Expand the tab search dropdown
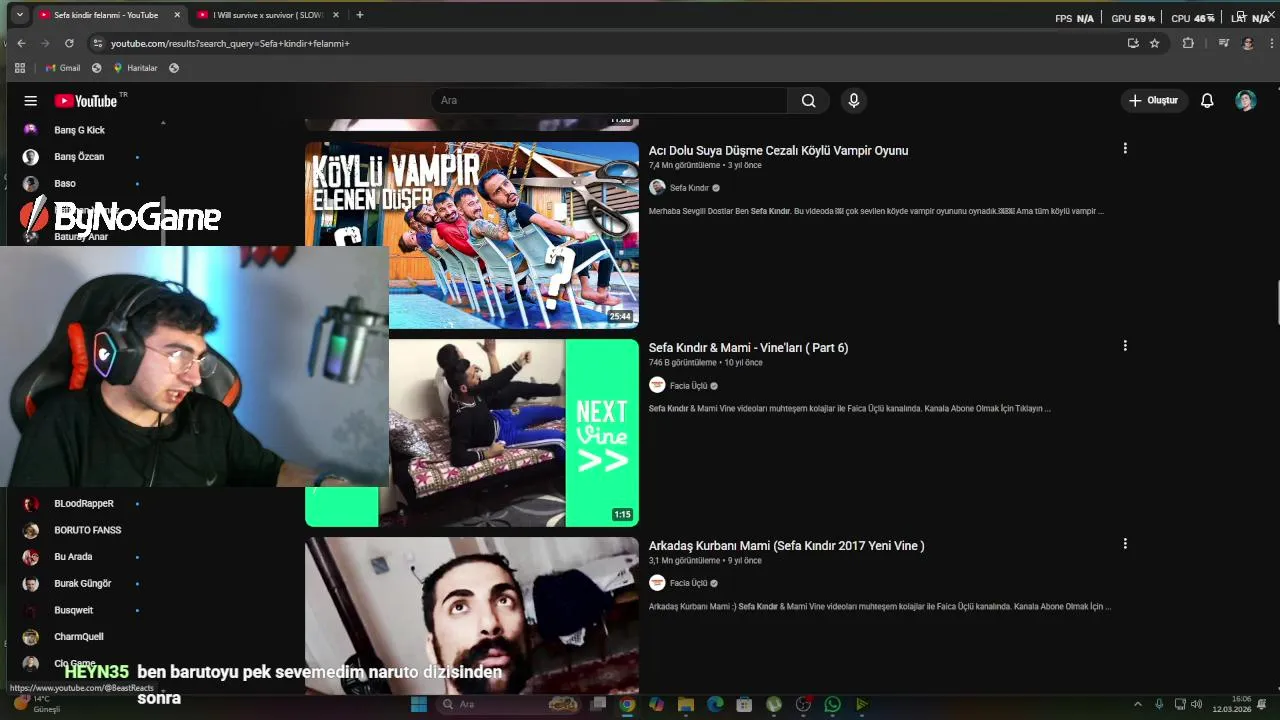 point(19,15)
